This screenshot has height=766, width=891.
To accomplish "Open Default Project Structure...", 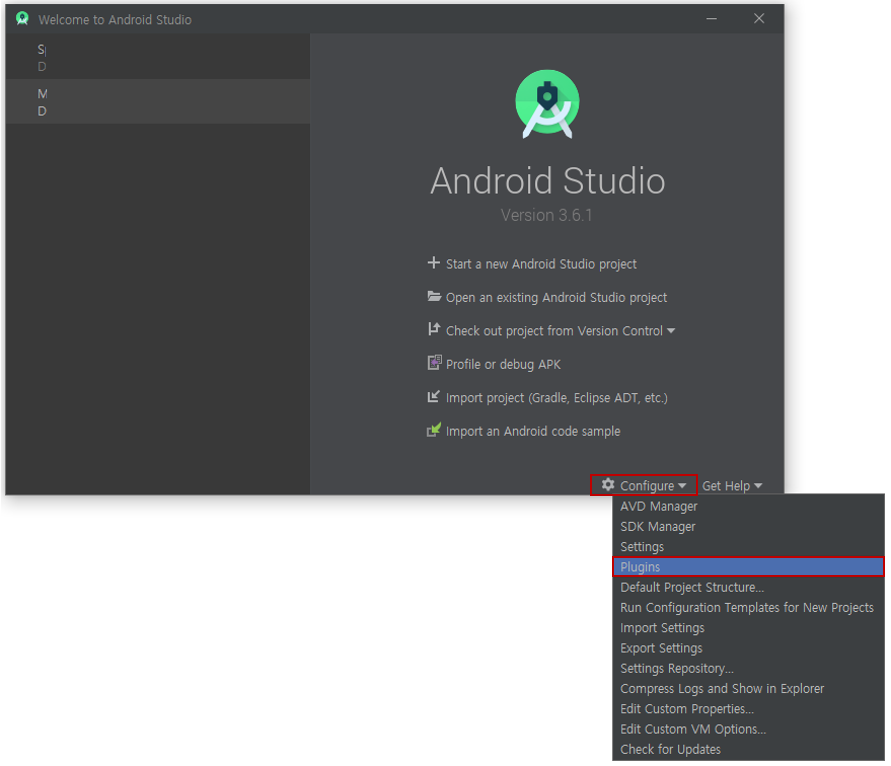I will point(748,588).
